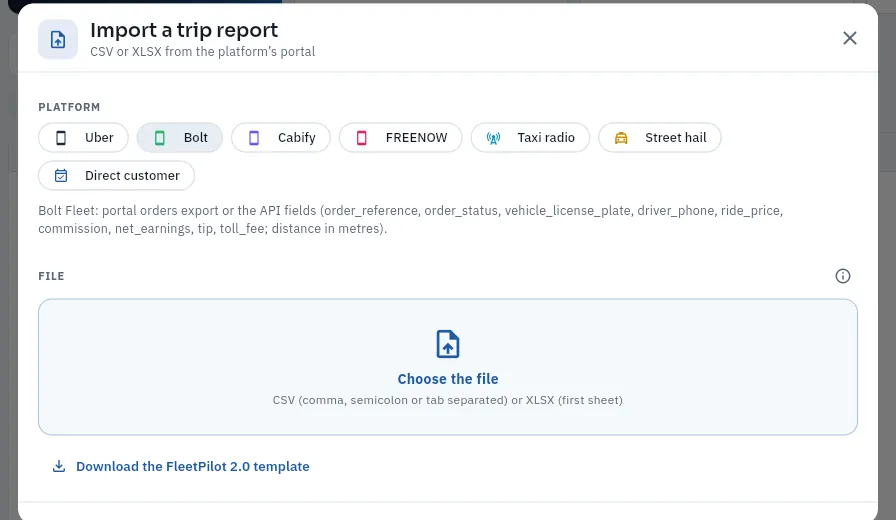The width and height of the screenshot is (896, 520).
Task: Click the PLATFORM section label
Action: [69, 107]
